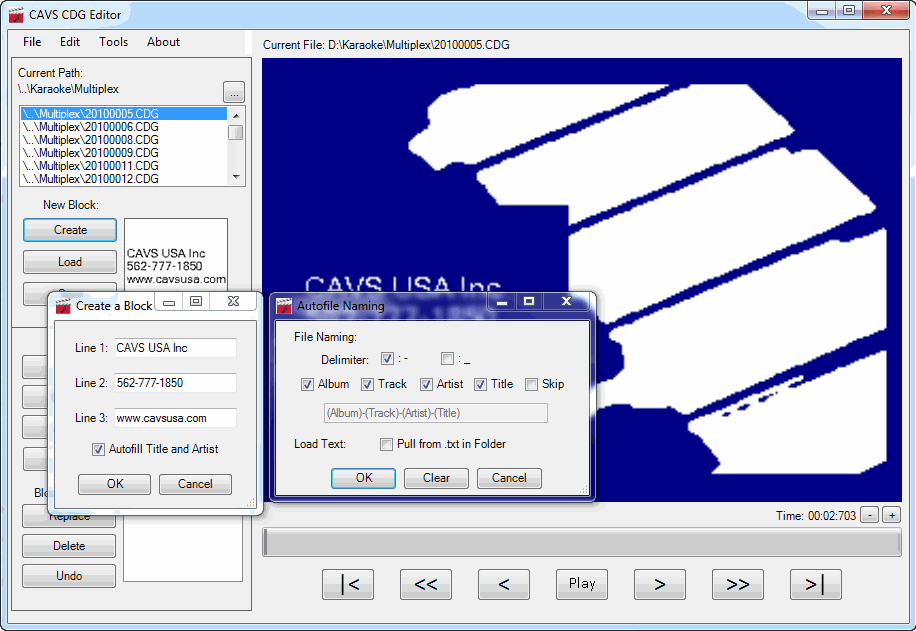Image resolution: width=916 pixels, height=631 pixels.
Task: Select 20100008.CDG in file list
Action: click(x=124, y=140)
